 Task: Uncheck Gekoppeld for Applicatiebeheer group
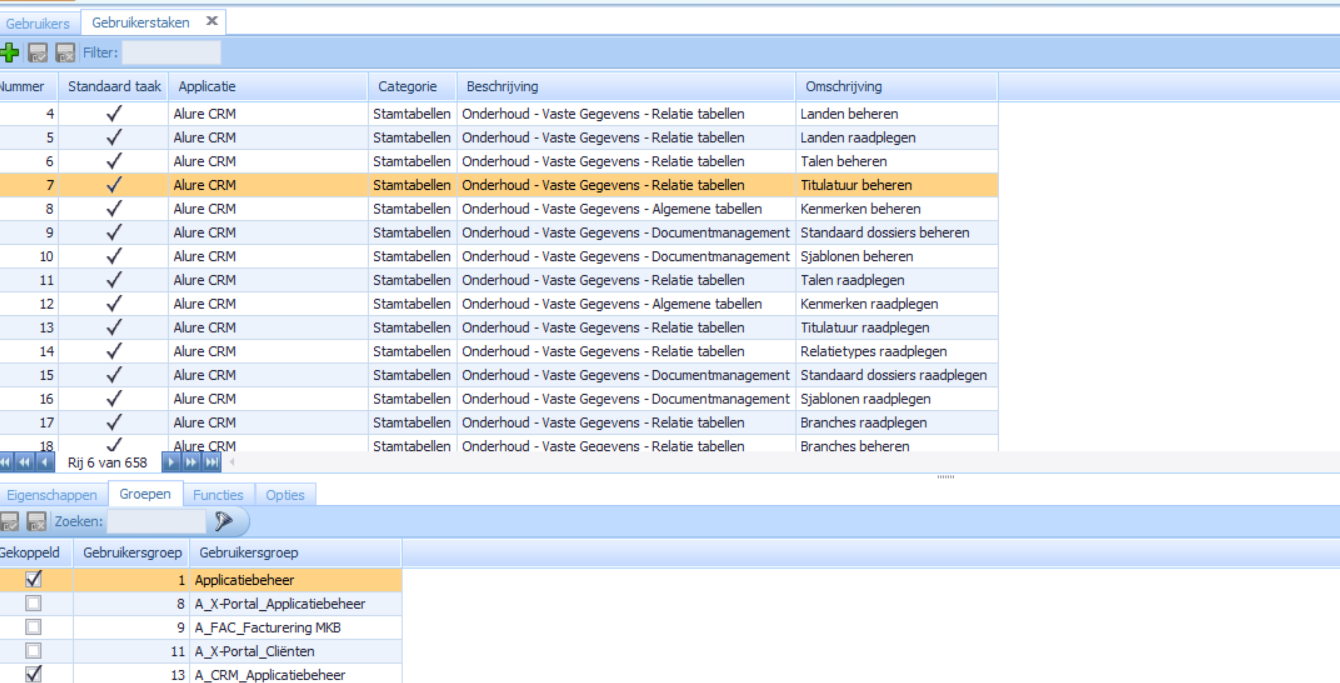click(x=33, y=580)
